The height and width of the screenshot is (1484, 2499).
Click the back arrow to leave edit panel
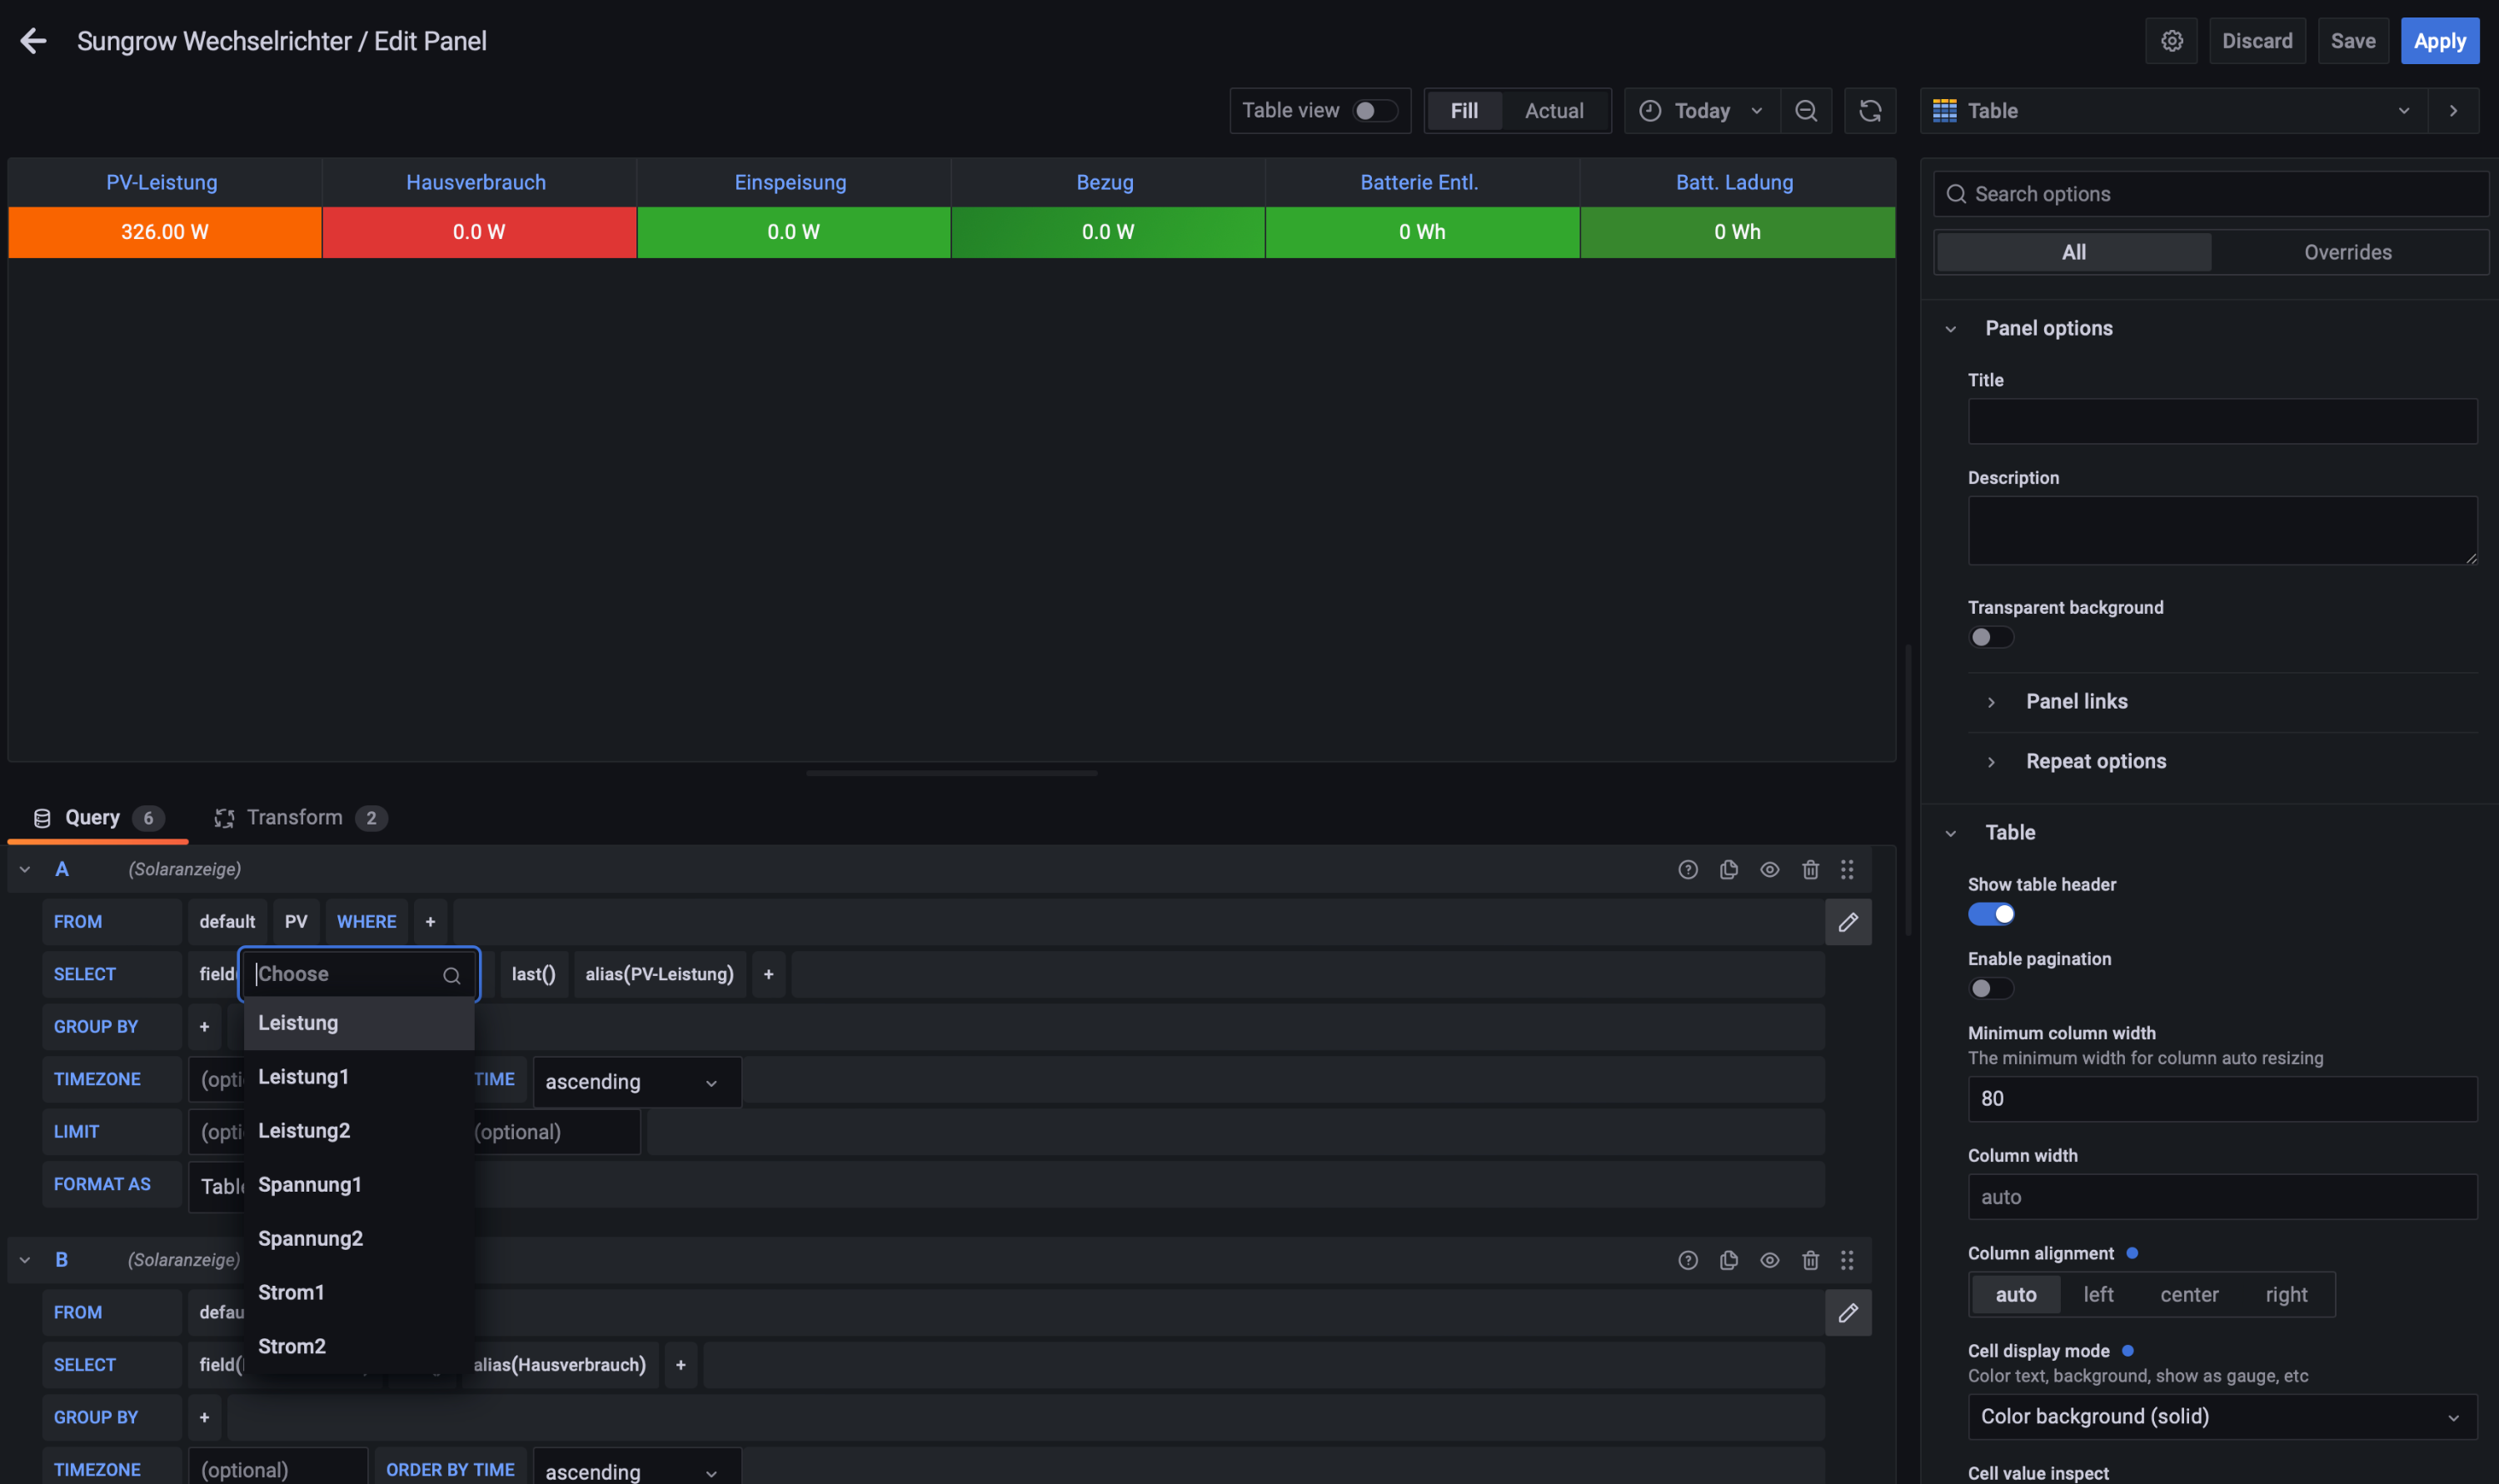tap(33, 41)
